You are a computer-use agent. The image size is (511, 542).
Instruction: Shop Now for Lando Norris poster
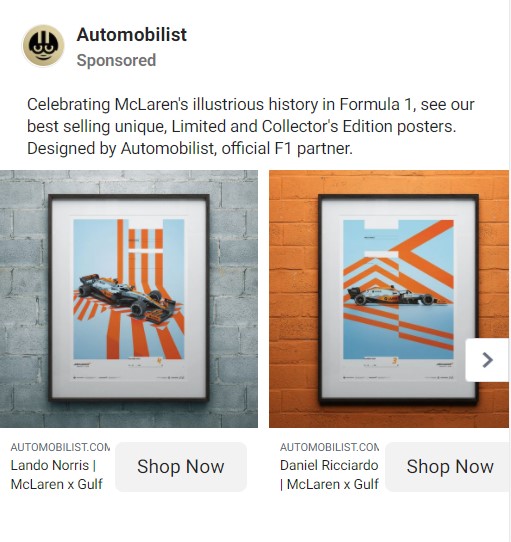pyautogui.click(x=181, y=467)
